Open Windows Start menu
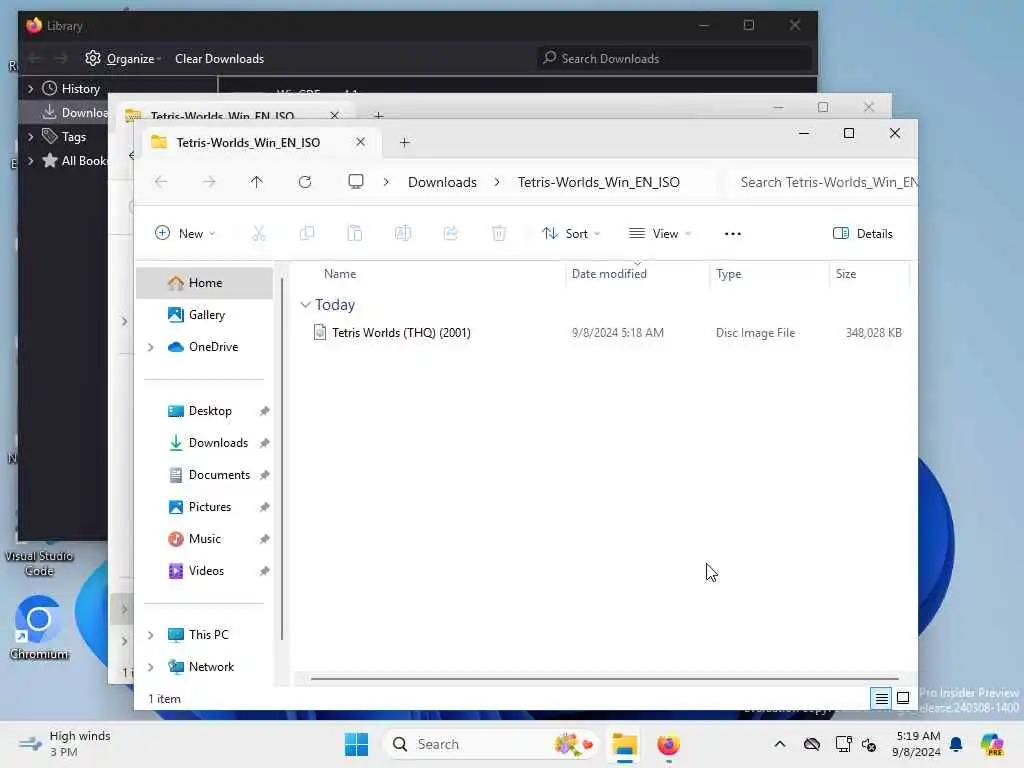Image resolution: width=1024 pixels, height=768 pixels. point(356,744)
